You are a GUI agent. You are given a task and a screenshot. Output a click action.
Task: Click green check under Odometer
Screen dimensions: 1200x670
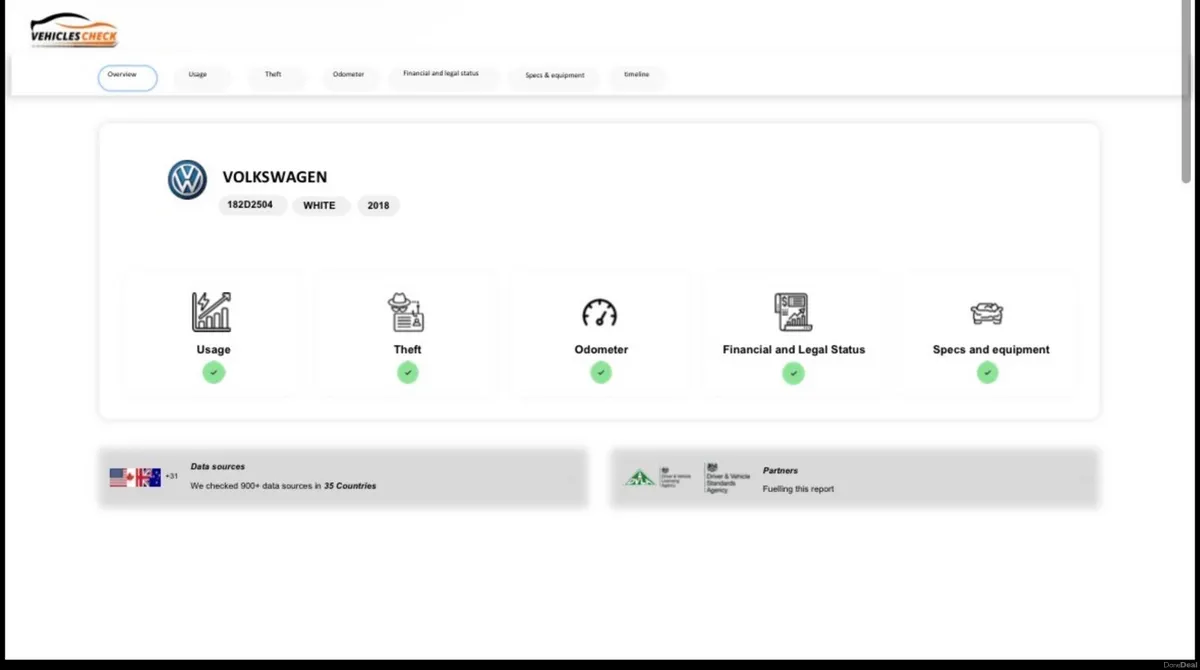pos(600,372)
